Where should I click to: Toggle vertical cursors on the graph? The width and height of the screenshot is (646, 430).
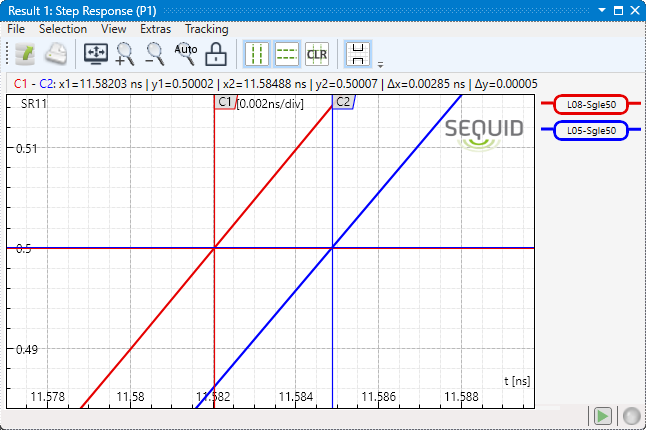click(x=258, y=54)
